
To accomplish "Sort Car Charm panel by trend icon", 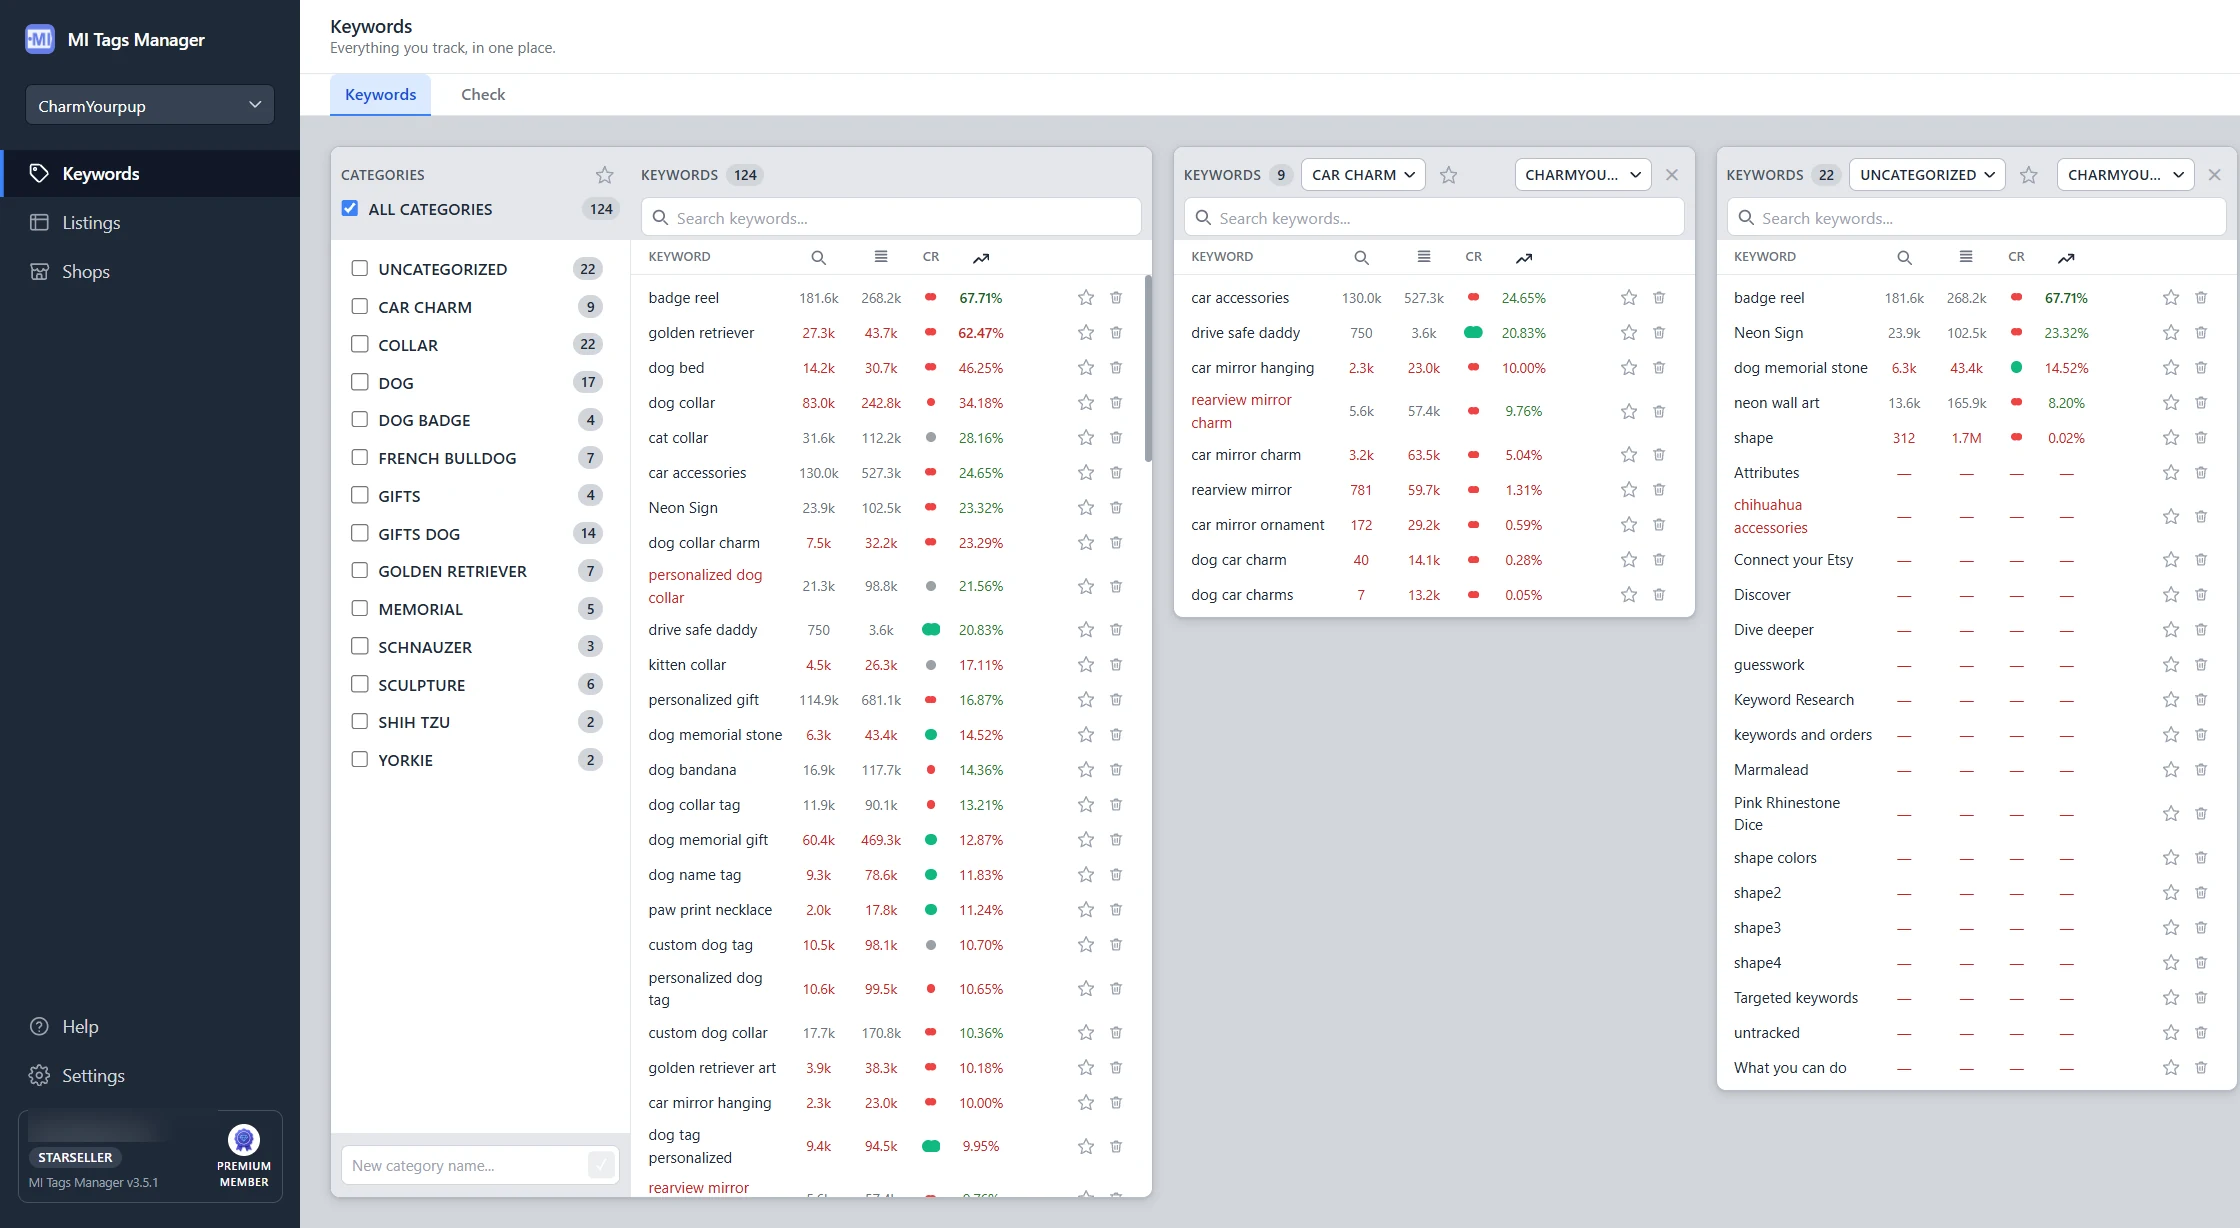I will click(1524, 258).
